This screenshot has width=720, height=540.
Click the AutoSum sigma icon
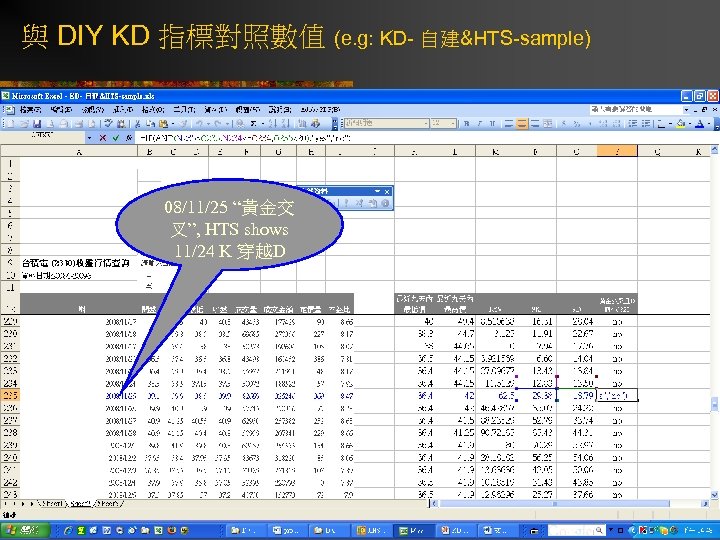[x=253, y=124]
